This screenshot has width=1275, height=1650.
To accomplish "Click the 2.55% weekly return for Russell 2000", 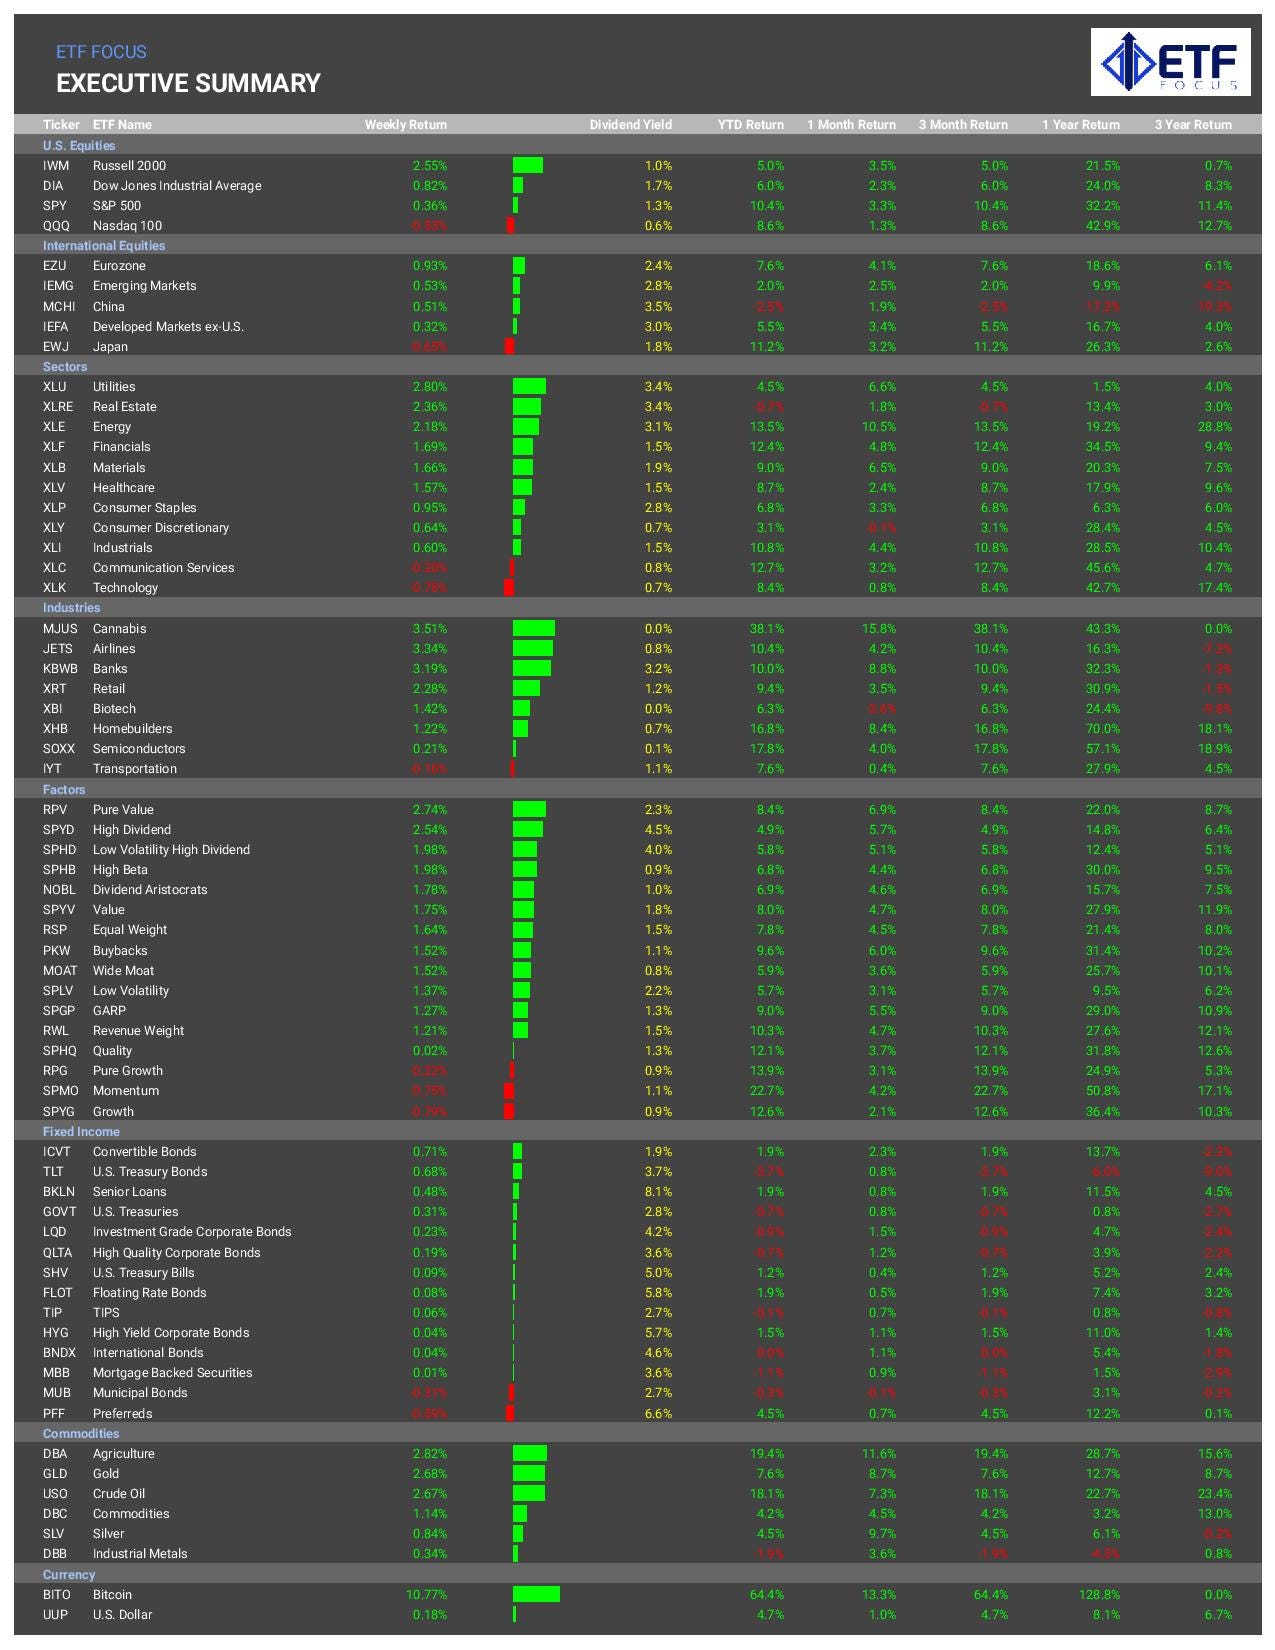I will tap(430, 165).
